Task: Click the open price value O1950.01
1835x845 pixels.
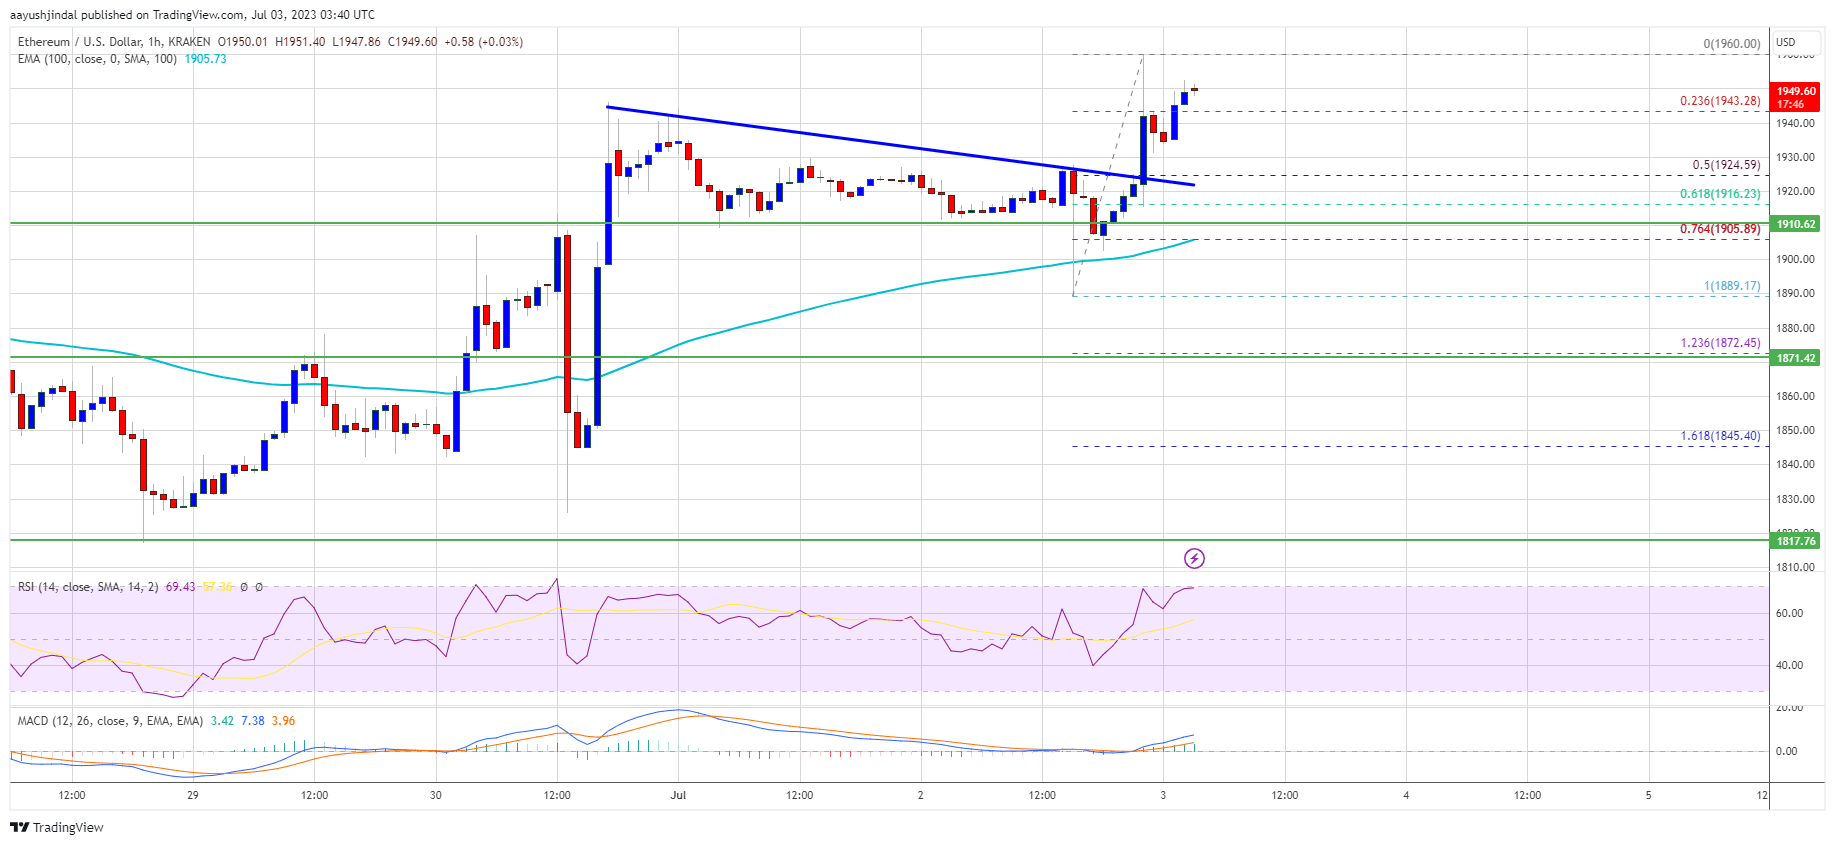Action: pyautogui.click(x=243, y=42)
